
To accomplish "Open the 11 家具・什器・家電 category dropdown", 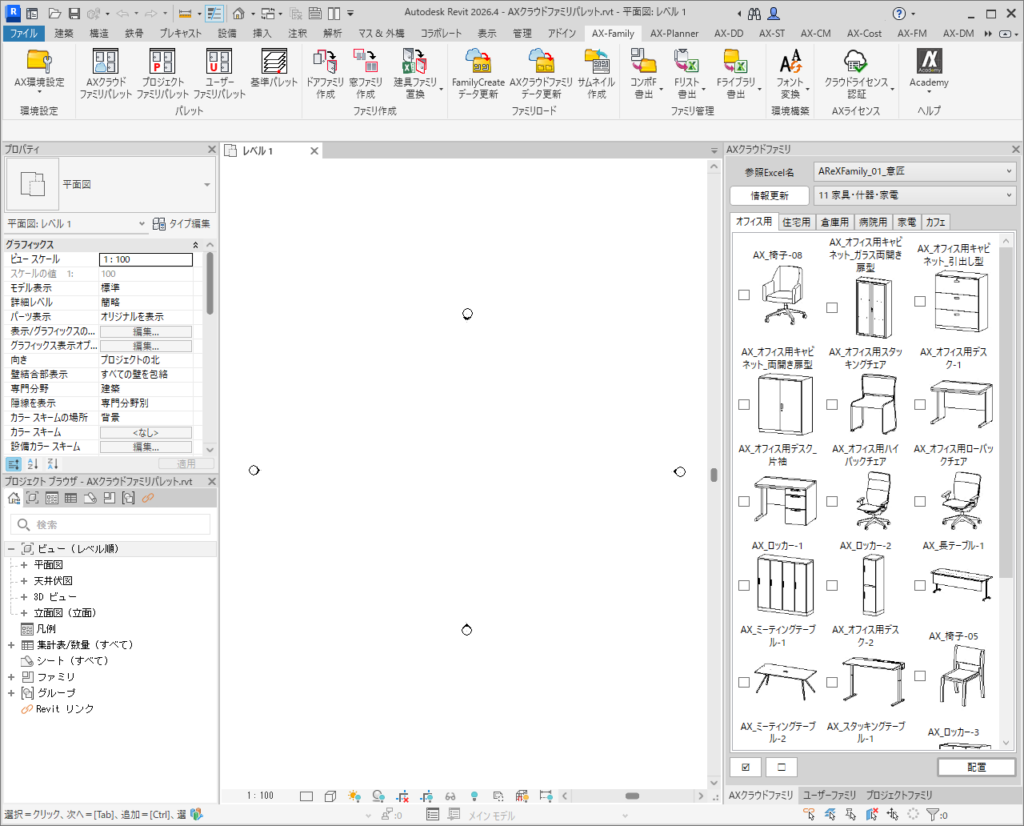I will point(913,195).
